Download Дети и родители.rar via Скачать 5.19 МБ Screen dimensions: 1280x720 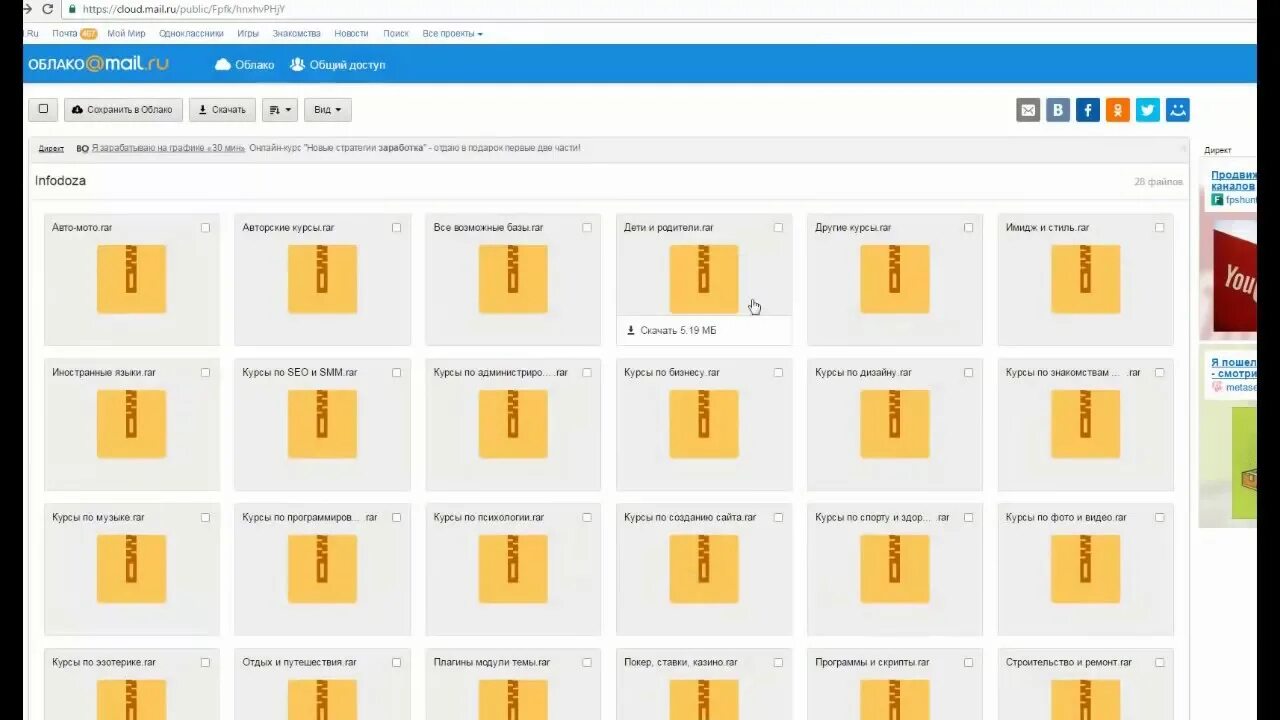pyautogui.click(x=672, y=330)
